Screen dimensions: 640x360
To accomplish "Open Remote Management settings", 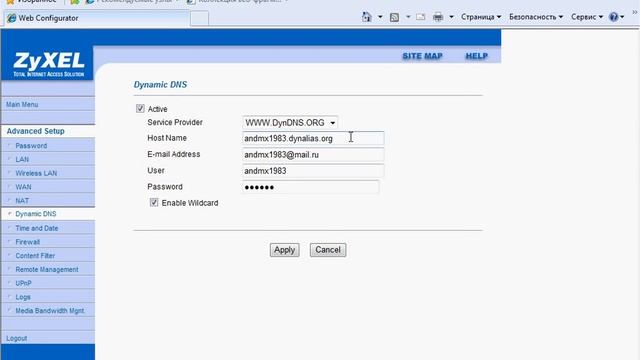I will click(47, 269).
